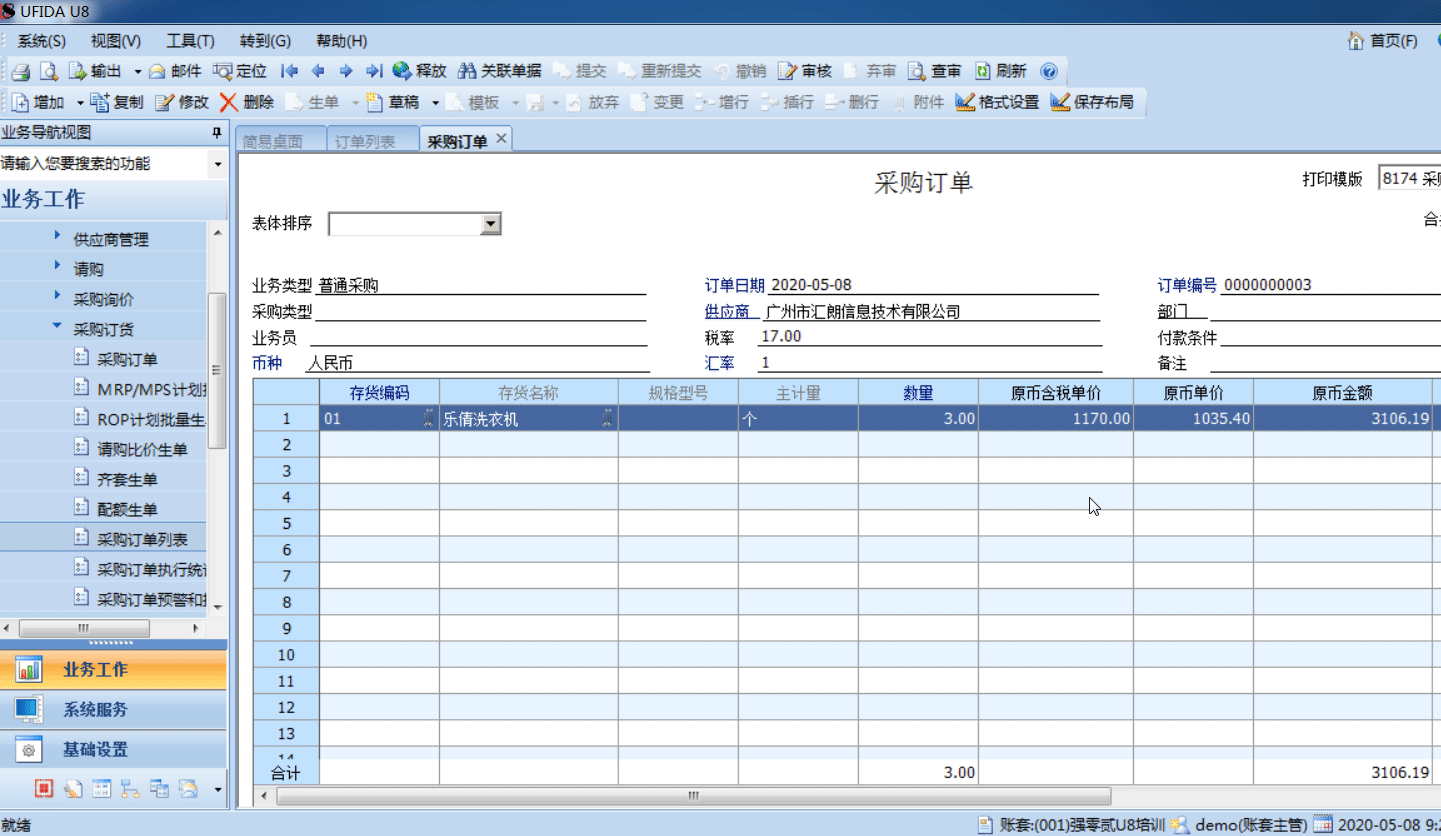Image resolution: width=1441 pixels, height=836 pixels.
Task: Click 修改 to edit the order
Action: coord(182,102)
